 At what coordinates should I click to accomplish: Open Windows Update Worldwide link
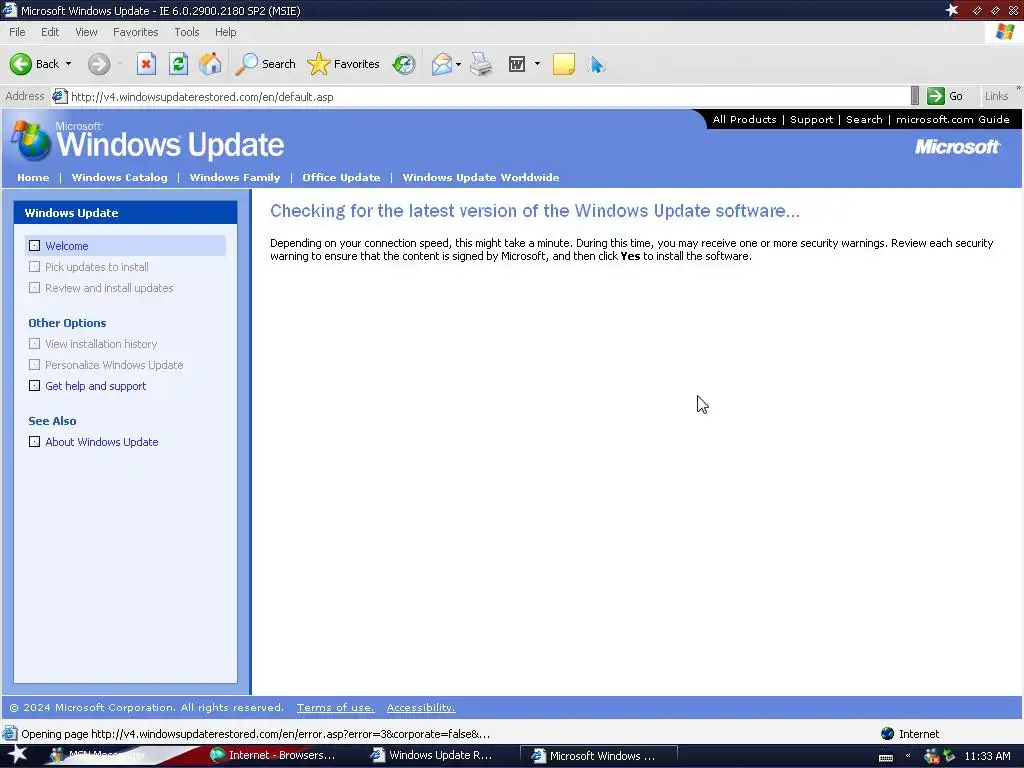pyautogui.click(x=481, y=177)
